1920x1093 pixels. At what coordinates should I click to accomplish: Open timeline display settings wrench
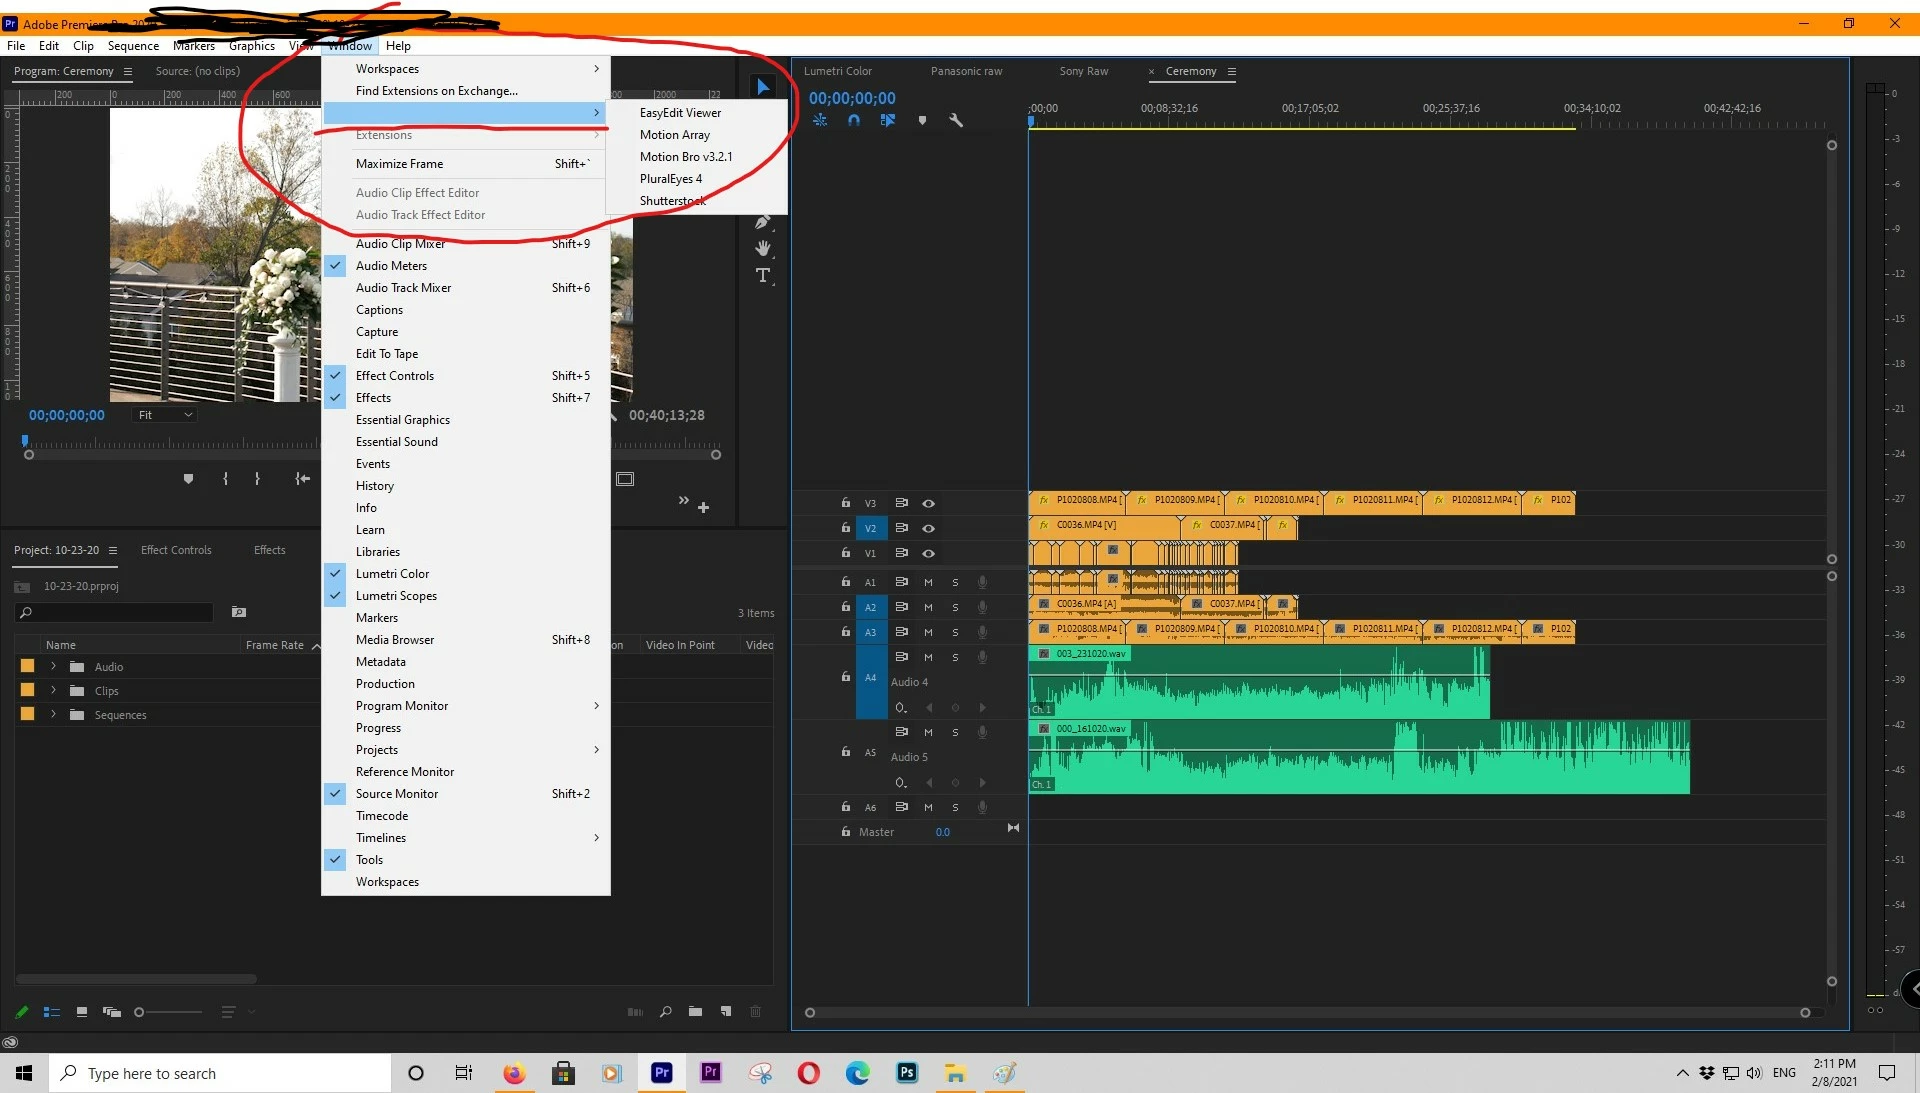tap(956, 120)
